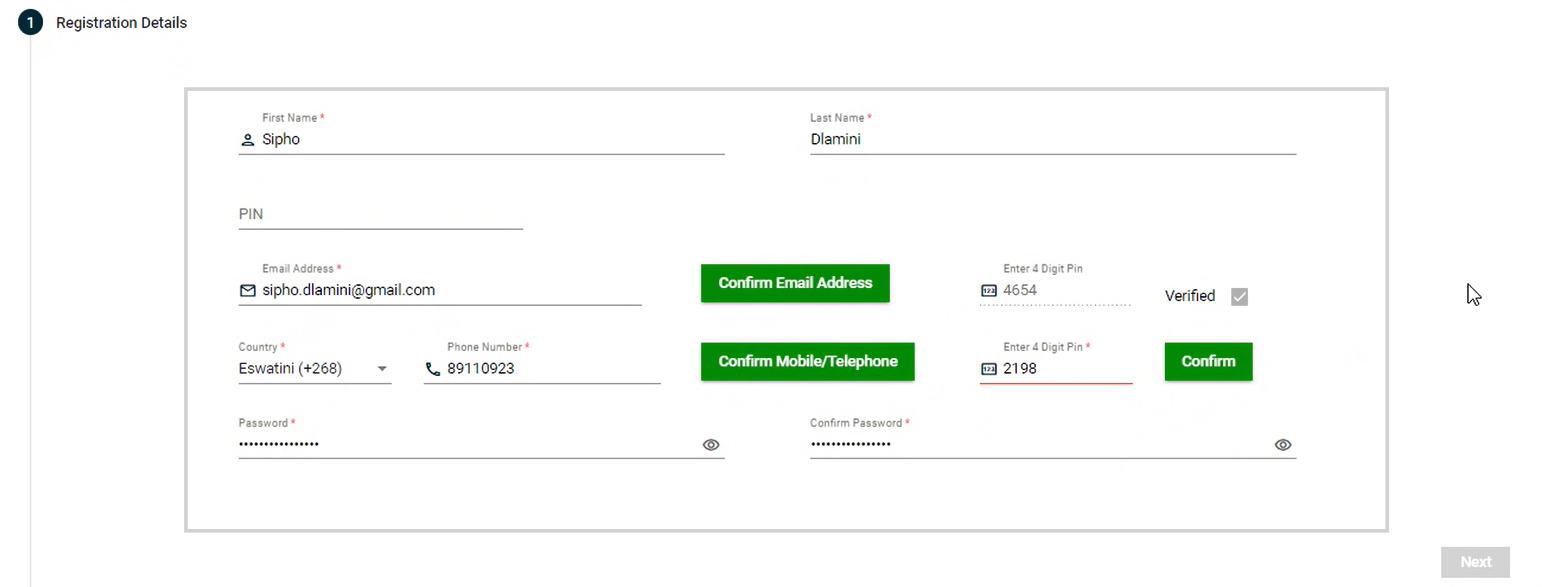Click the envelope icon beside Email Address

(x=248, y=291)
